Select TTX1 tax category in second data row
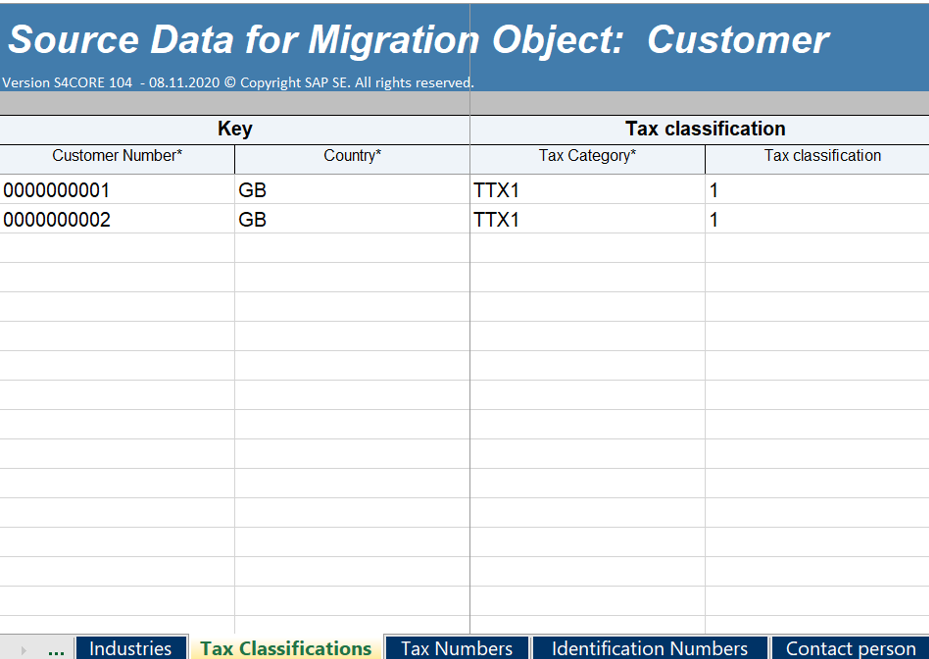929x659 pixels. pyautogui.click(x=587, y=219)
